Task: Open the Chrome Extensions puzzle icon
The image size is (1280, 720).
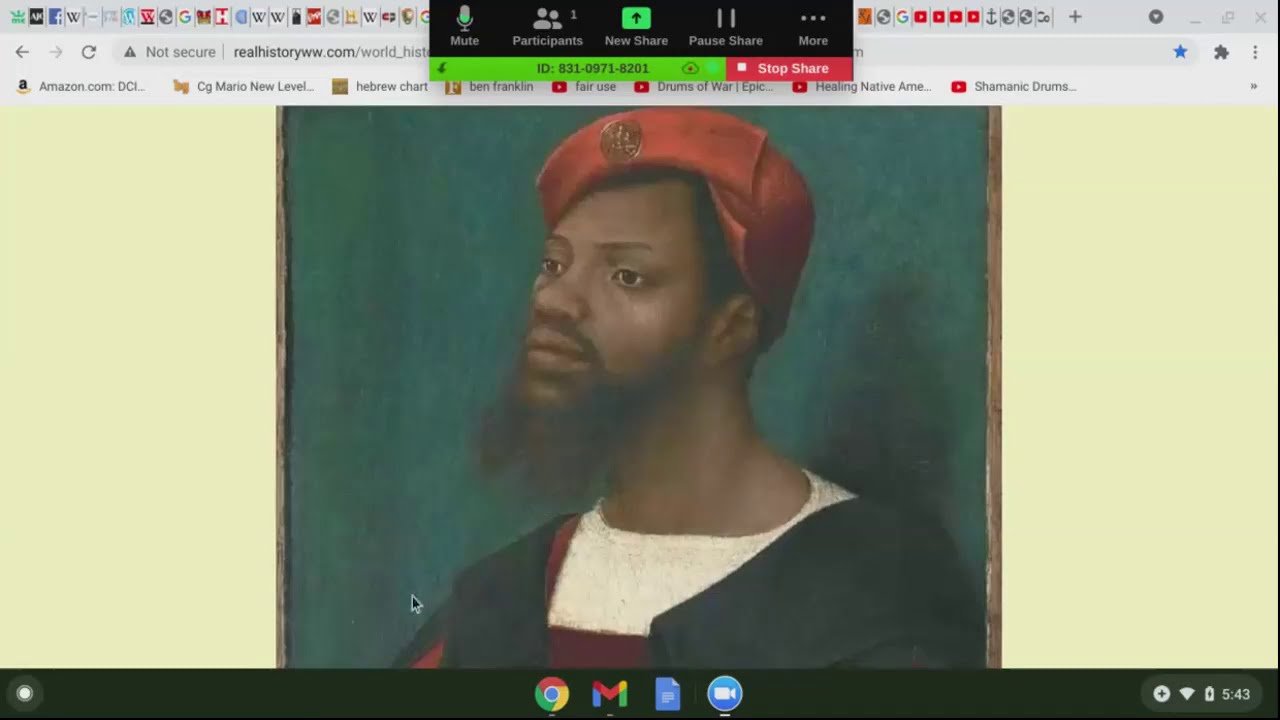Action: (x=1221, y=52)
